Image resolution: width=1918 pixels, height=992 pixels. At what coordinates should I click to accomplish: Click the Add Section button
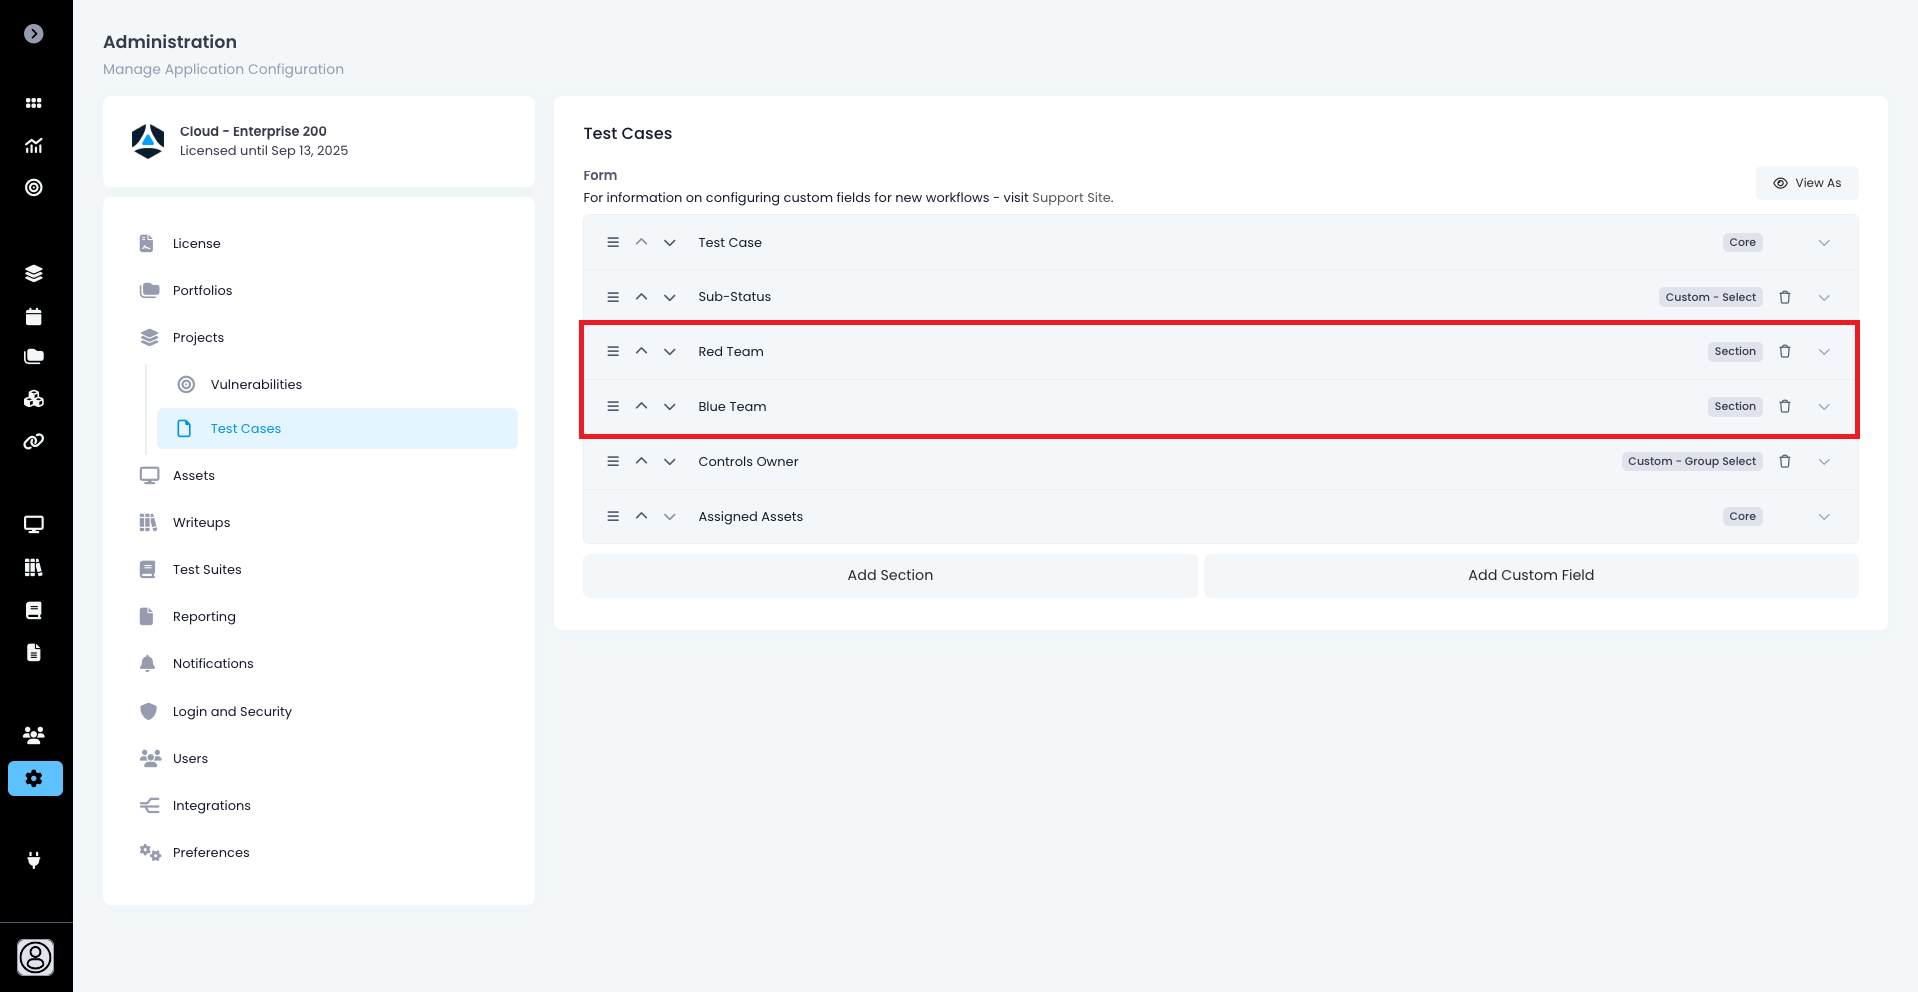coord(889,575)
